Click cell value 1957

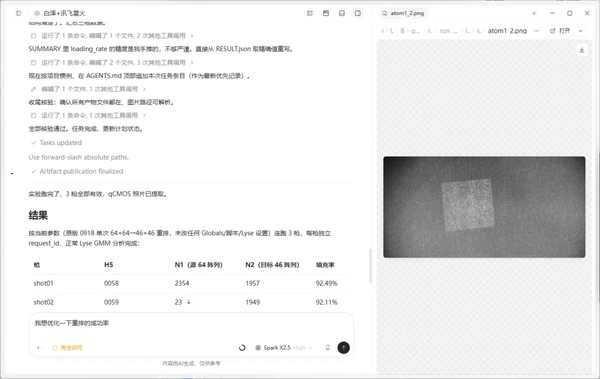click(253, 283)
